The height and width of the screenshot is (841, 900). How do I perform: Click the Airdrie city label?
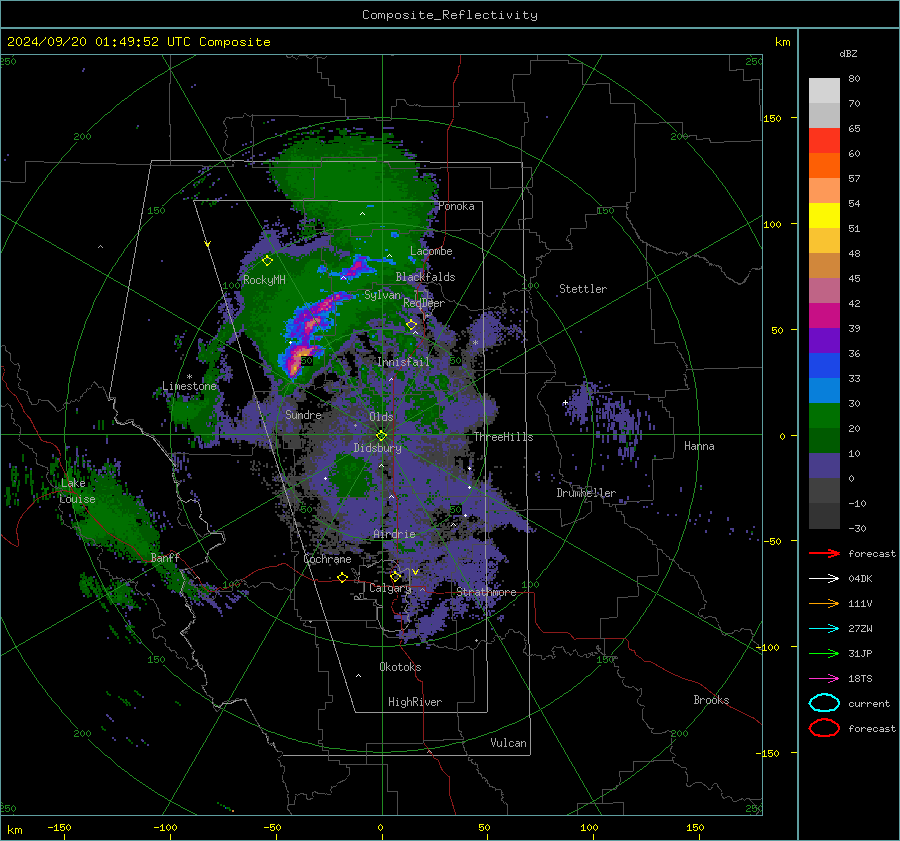(x=394, y=534)
